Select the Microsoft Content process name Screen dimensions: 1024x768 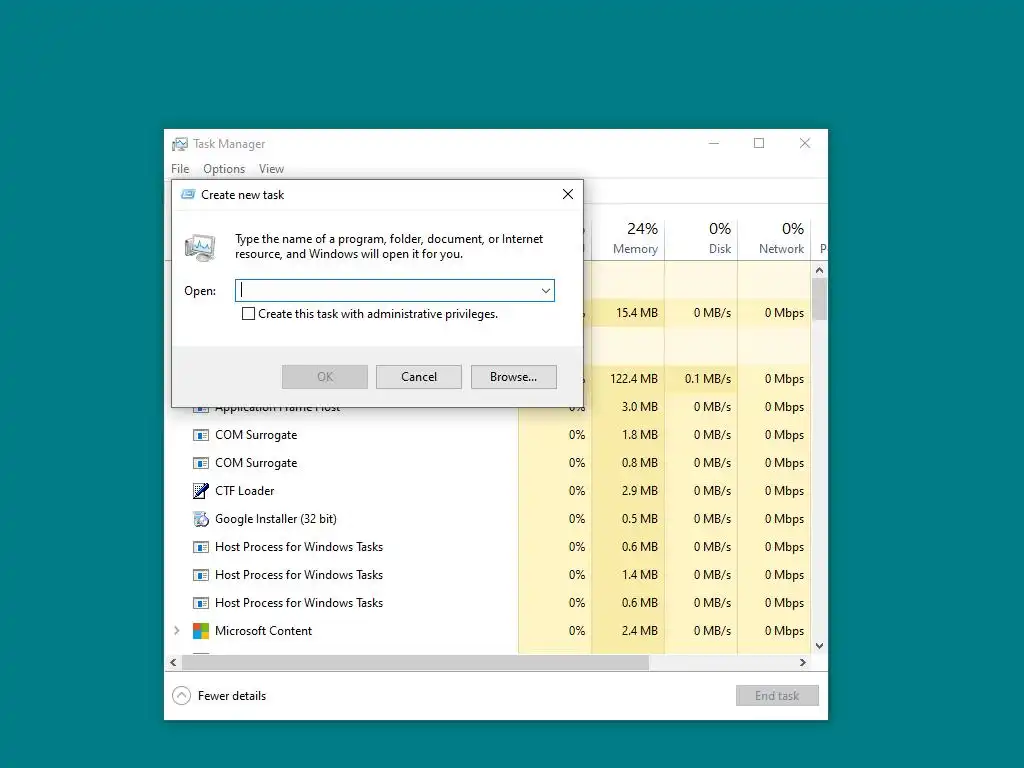tap(263, 631)
